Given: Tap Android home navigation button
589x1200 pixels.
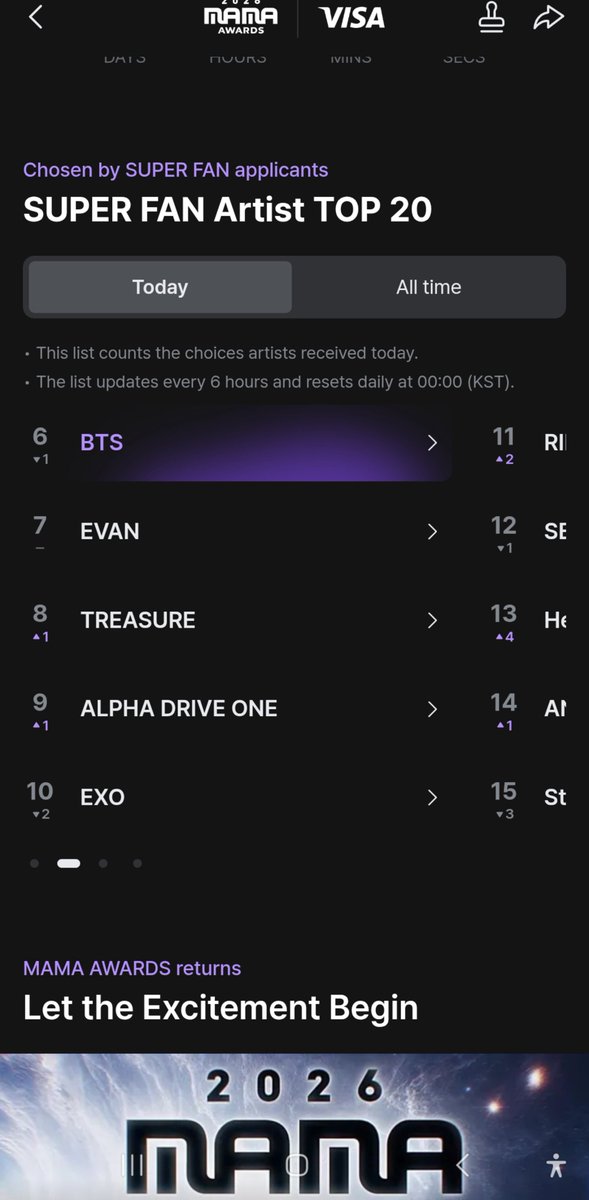Looking at the screenshot, I should tap(297, 1165).
